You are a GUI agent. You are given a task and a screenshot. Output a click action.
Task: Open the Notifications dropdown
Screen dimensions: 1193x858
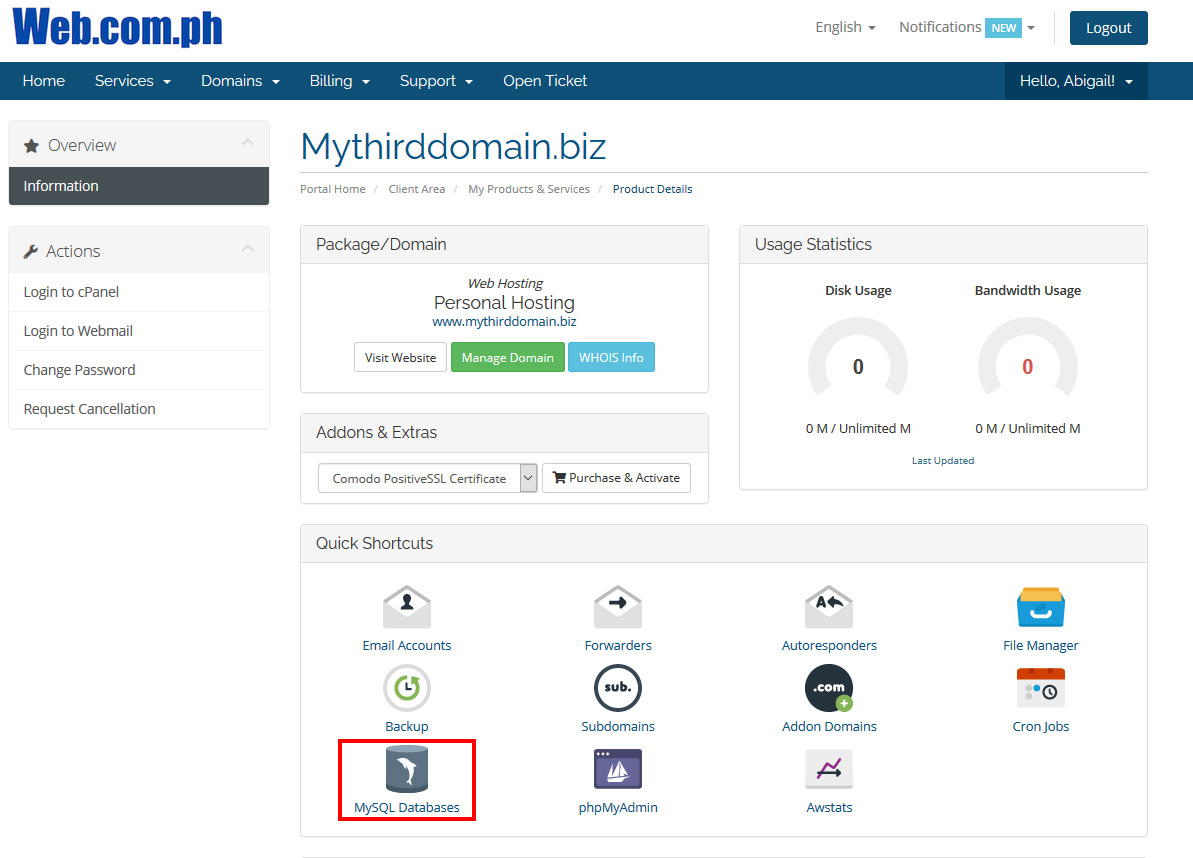[967, 27]
